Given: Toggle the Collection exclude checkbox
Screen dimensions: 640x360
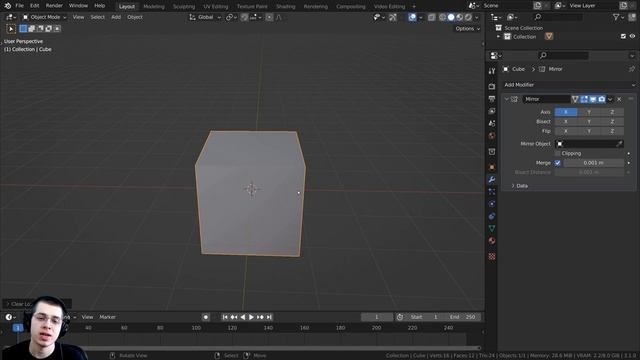Looking at the screenshot, I should 623,36.
